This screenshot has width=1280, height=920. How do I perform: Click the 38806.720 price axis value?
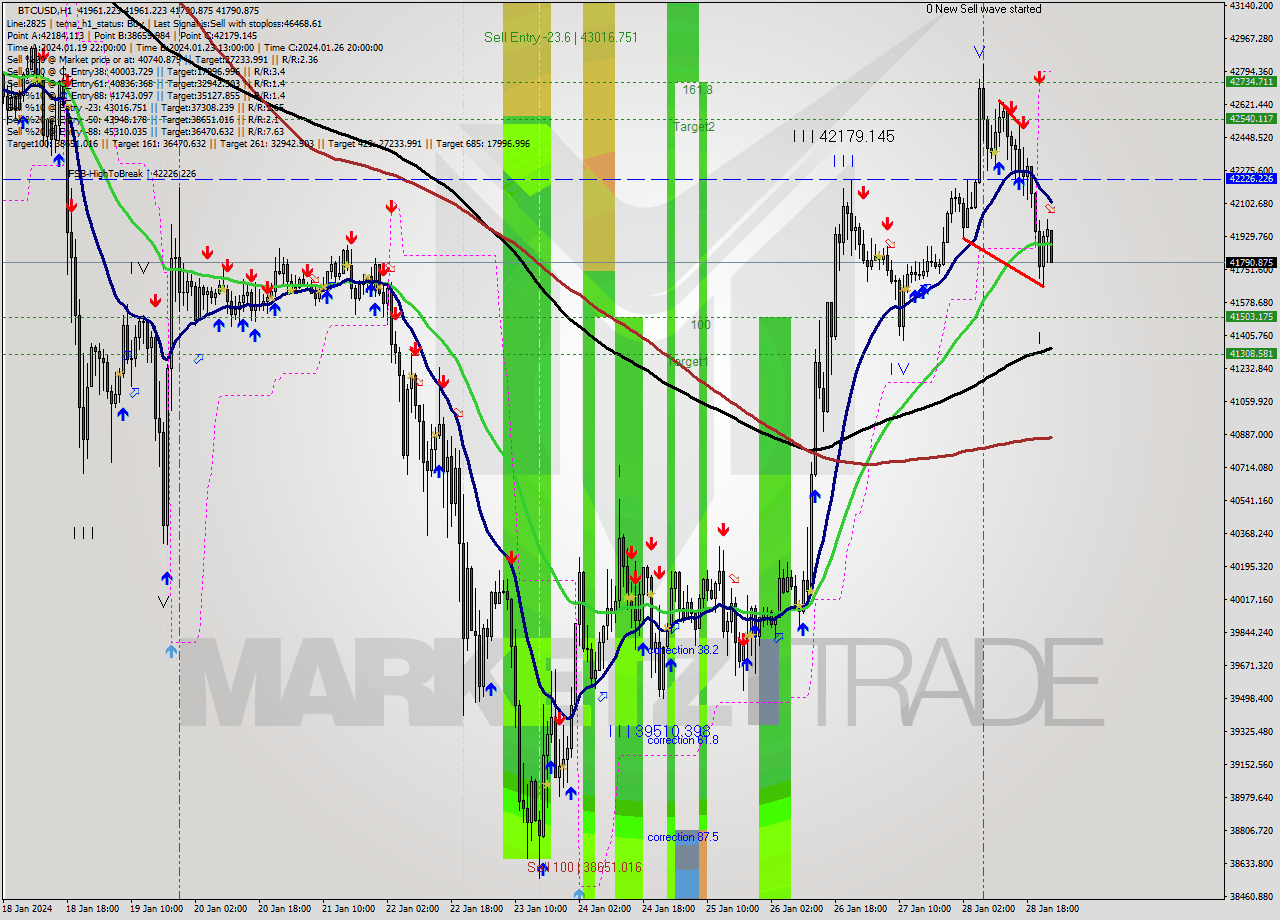[1251, 830]
